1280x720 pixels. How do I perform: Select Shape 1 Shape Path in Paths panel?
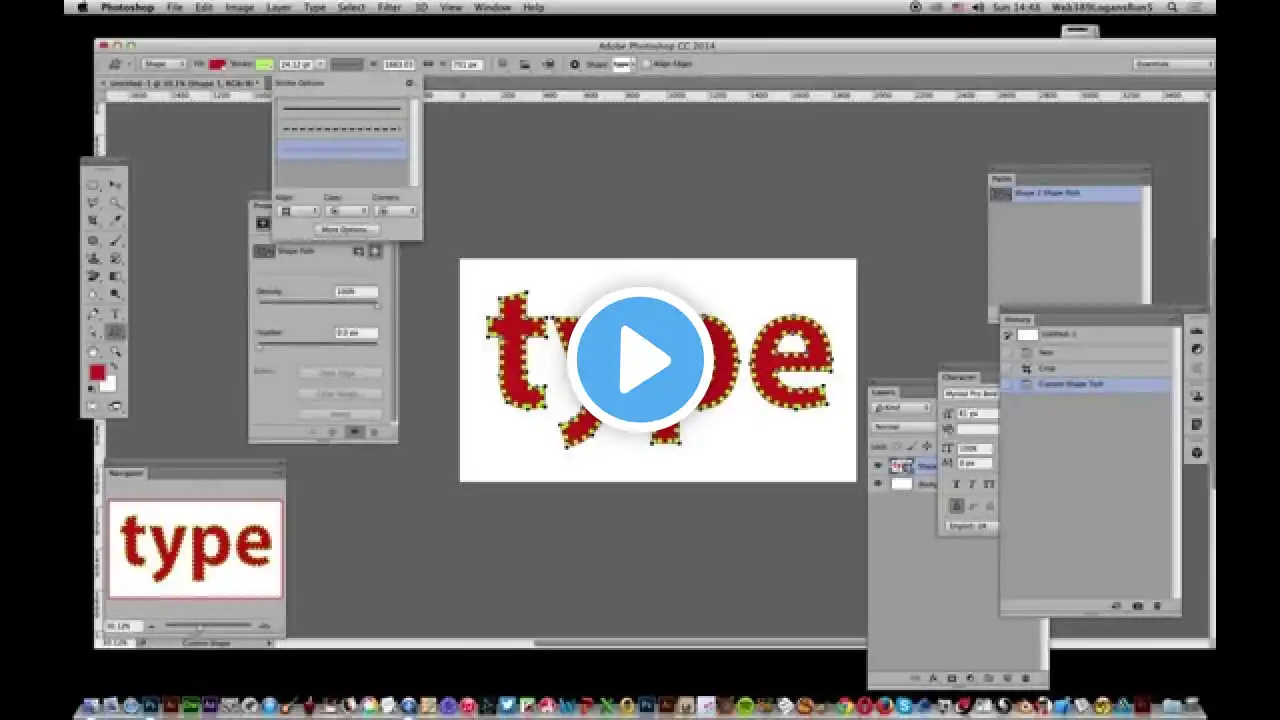click(1066, 194)
